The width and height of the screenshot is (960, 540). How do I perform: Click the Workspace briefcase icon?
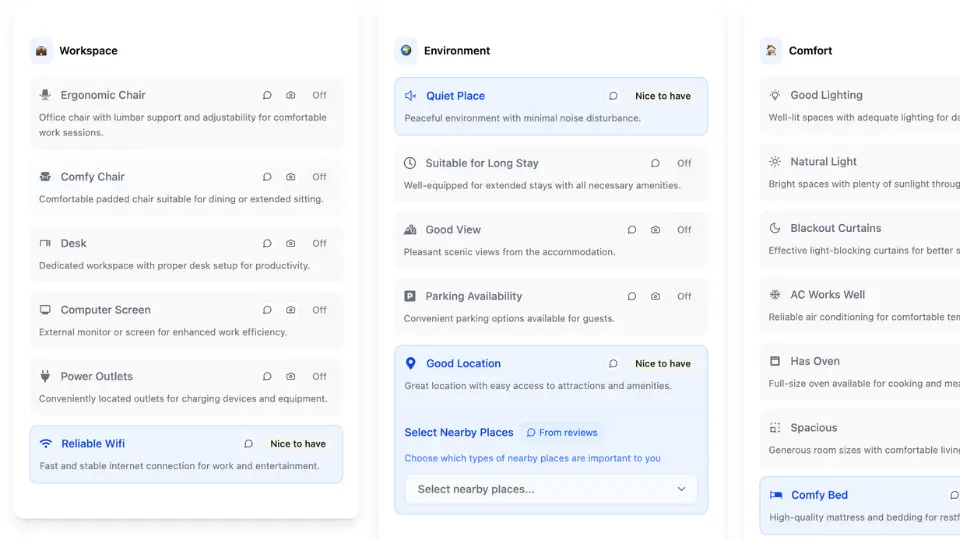41,51
